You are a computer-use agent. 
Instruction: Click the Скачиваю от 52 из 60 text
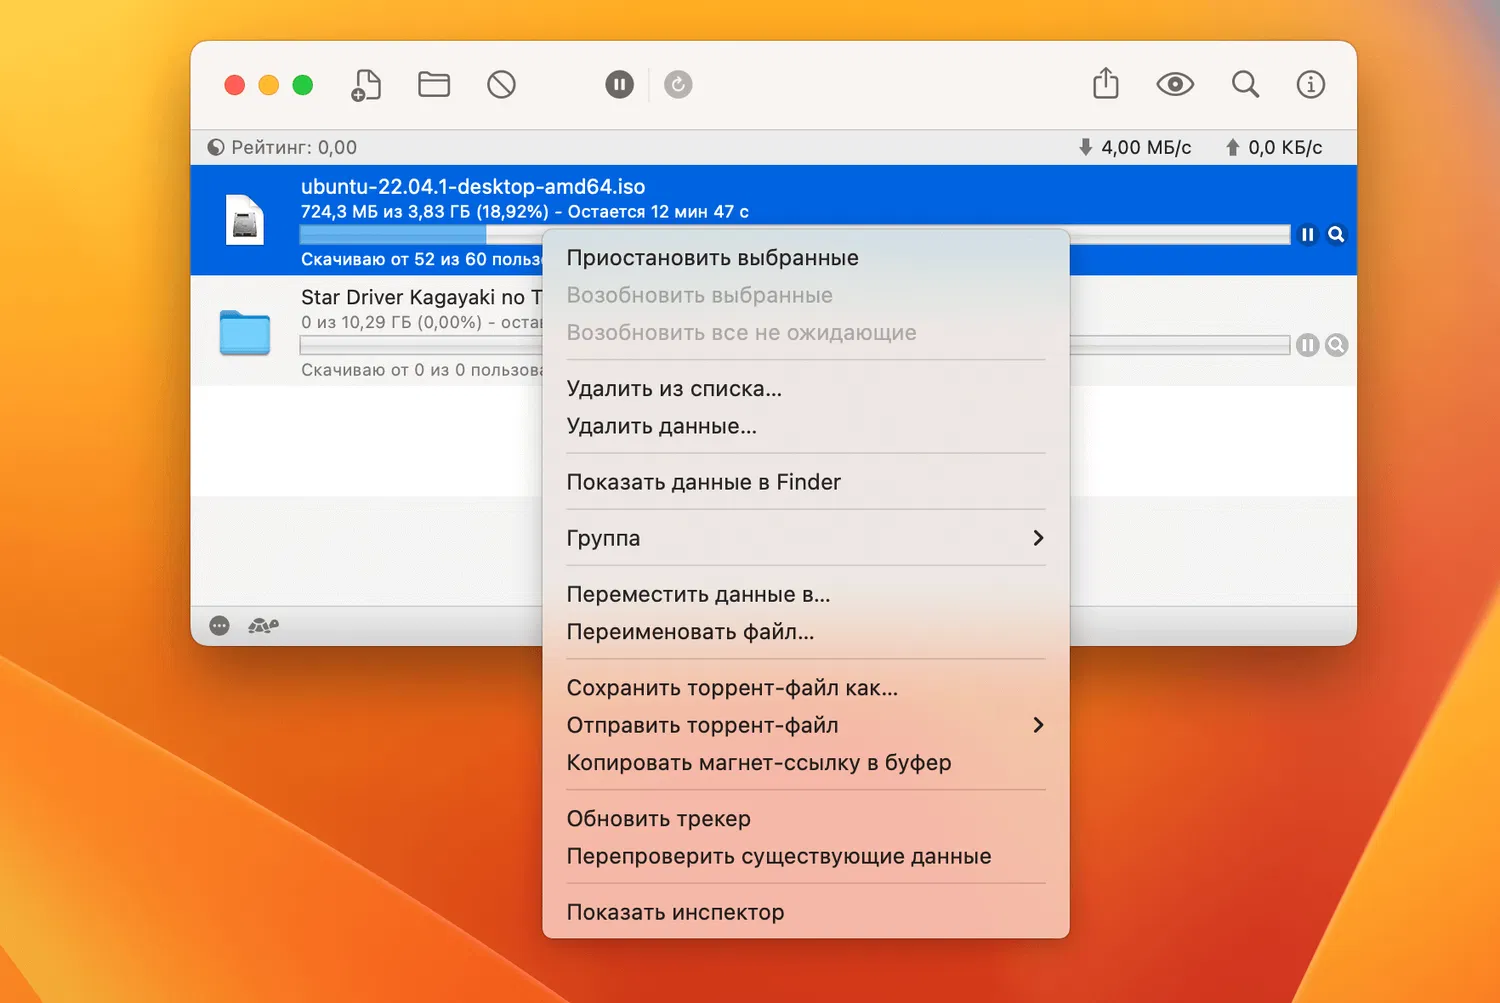(421, 260)
